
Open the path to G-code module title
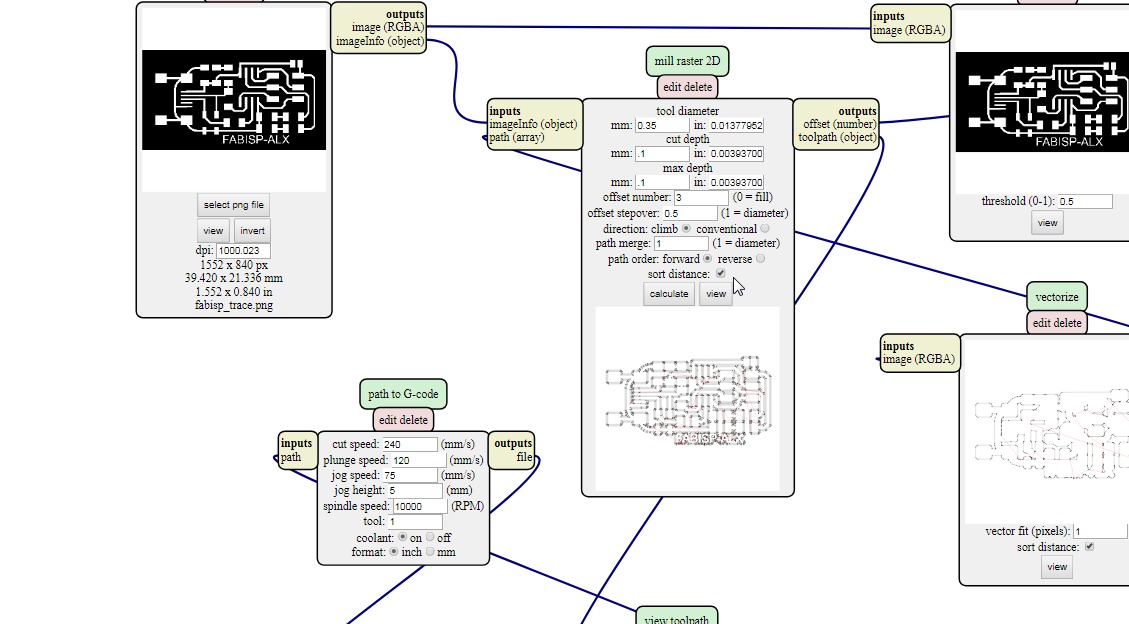point(403,394)
